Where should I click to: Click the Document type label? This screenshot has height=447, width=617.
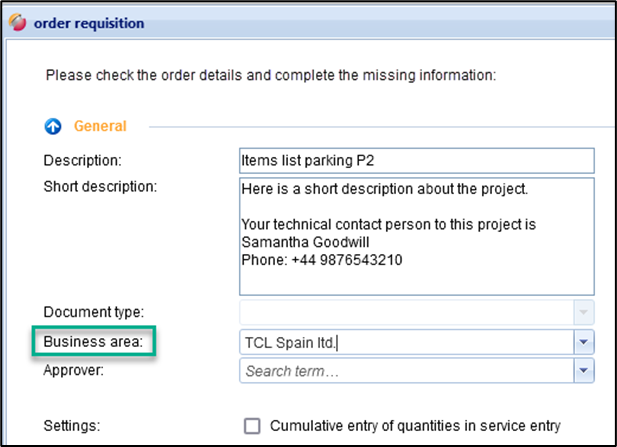[94, 313]
